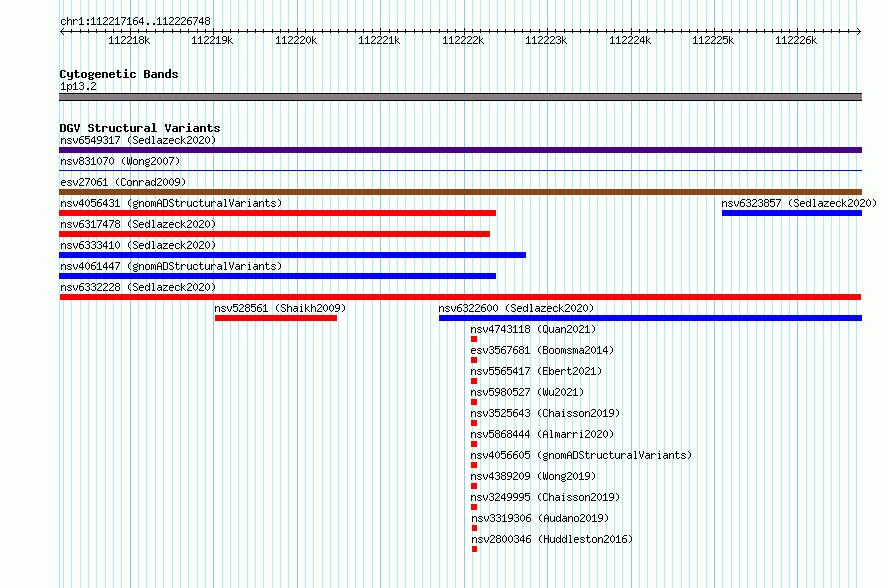Open nsv5868444 (Almarri2020) label
Image resolution: width=890 pixels, height=588 pixels.
click(542, 434)
